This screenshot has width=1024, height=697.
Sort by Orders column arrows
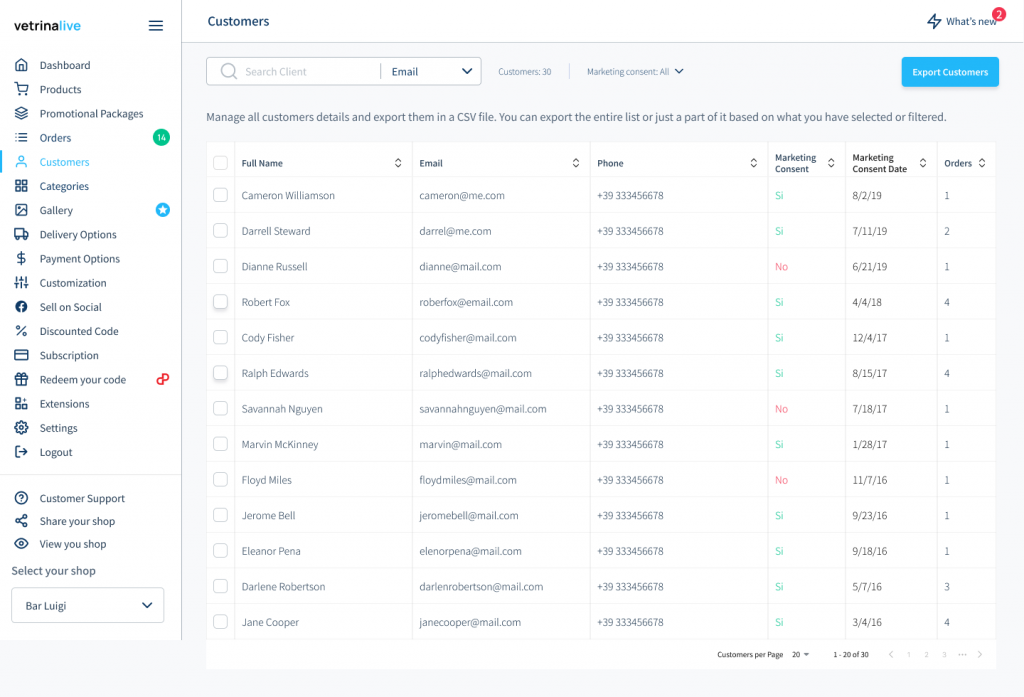(x=982, y=163)
